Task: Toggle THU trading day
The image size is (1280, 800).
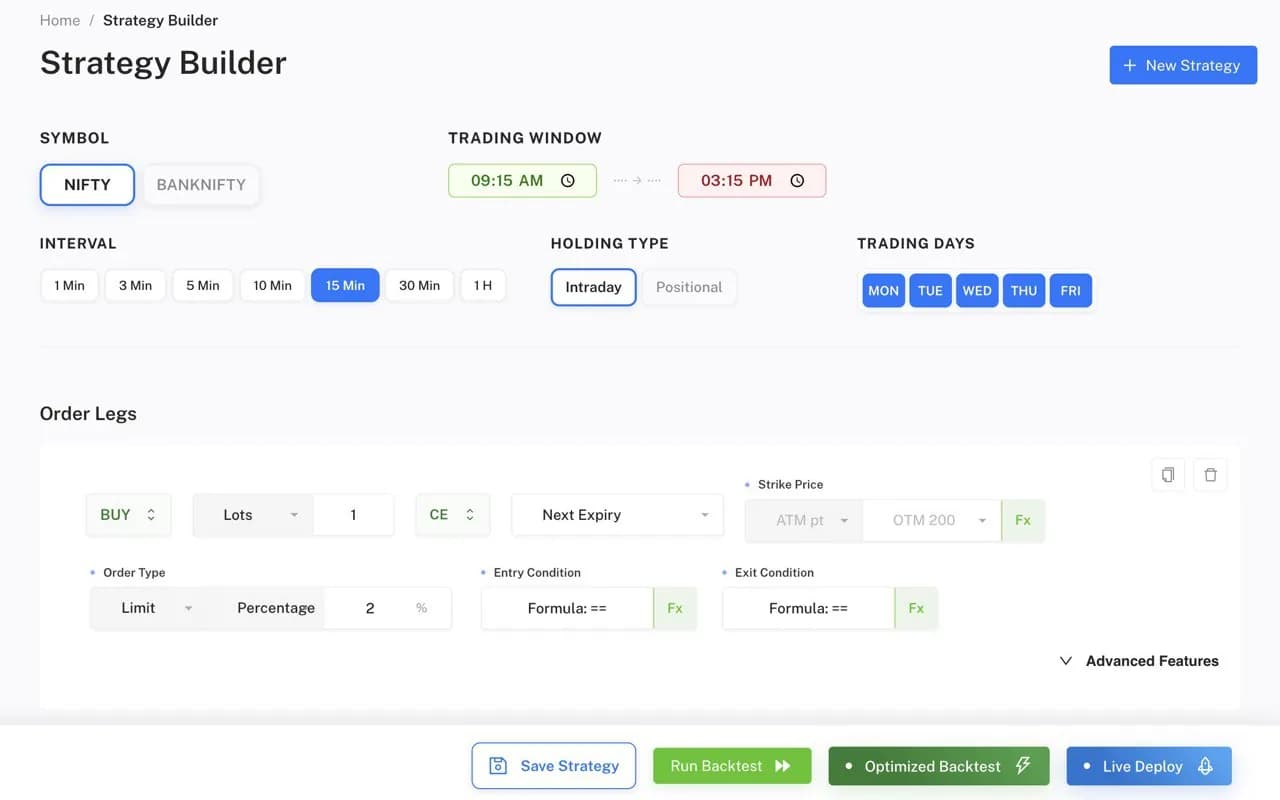Action: point(1024,291)
